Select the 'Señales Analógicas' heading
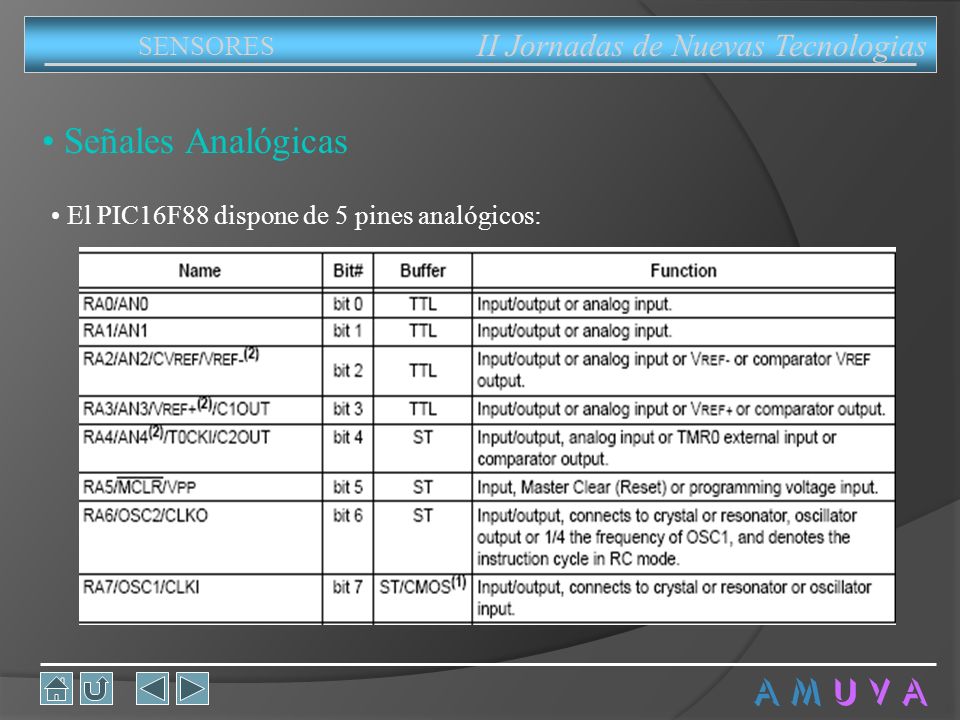The image size is (960, 720). point(206,141)
